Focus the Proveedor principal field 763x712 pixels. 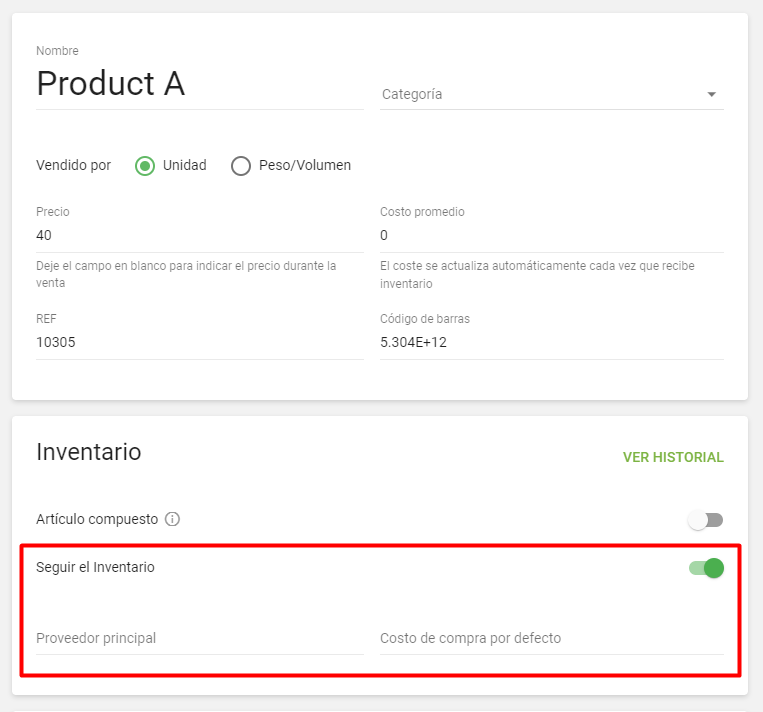tap(199, 638)
